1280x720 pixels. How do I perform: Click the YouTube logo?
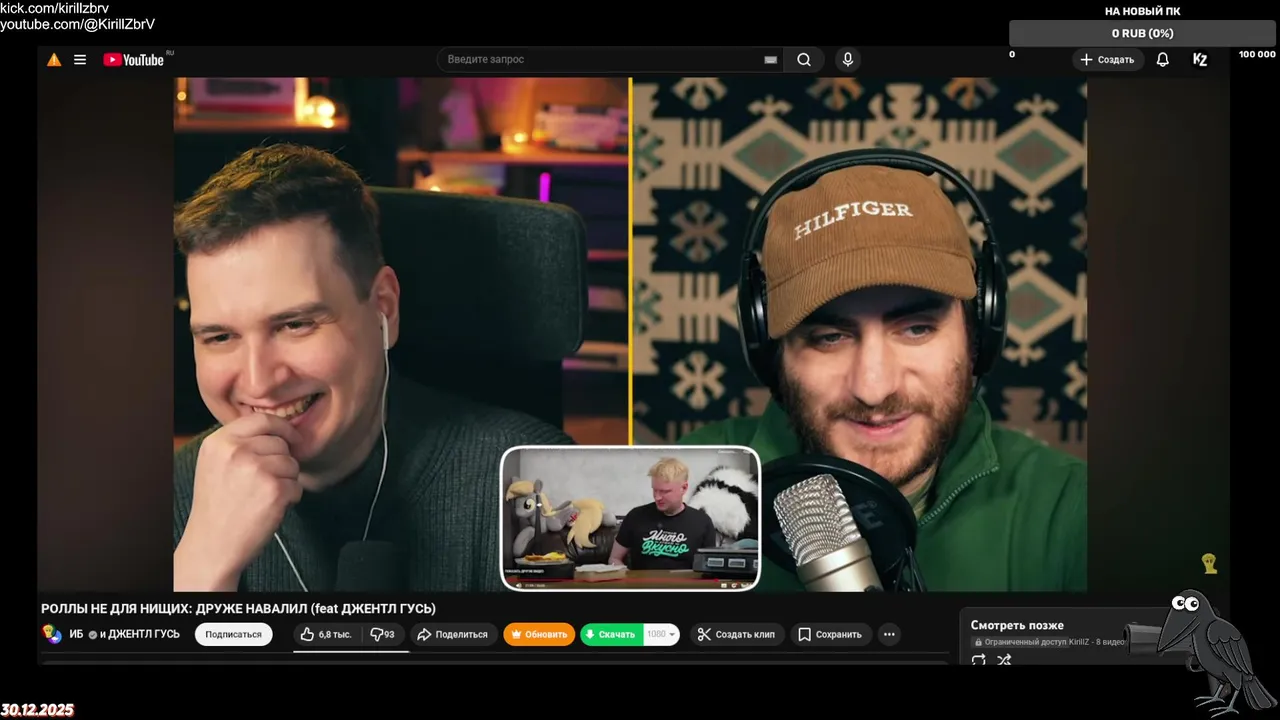pyautogui.click(x=134, y=60)
